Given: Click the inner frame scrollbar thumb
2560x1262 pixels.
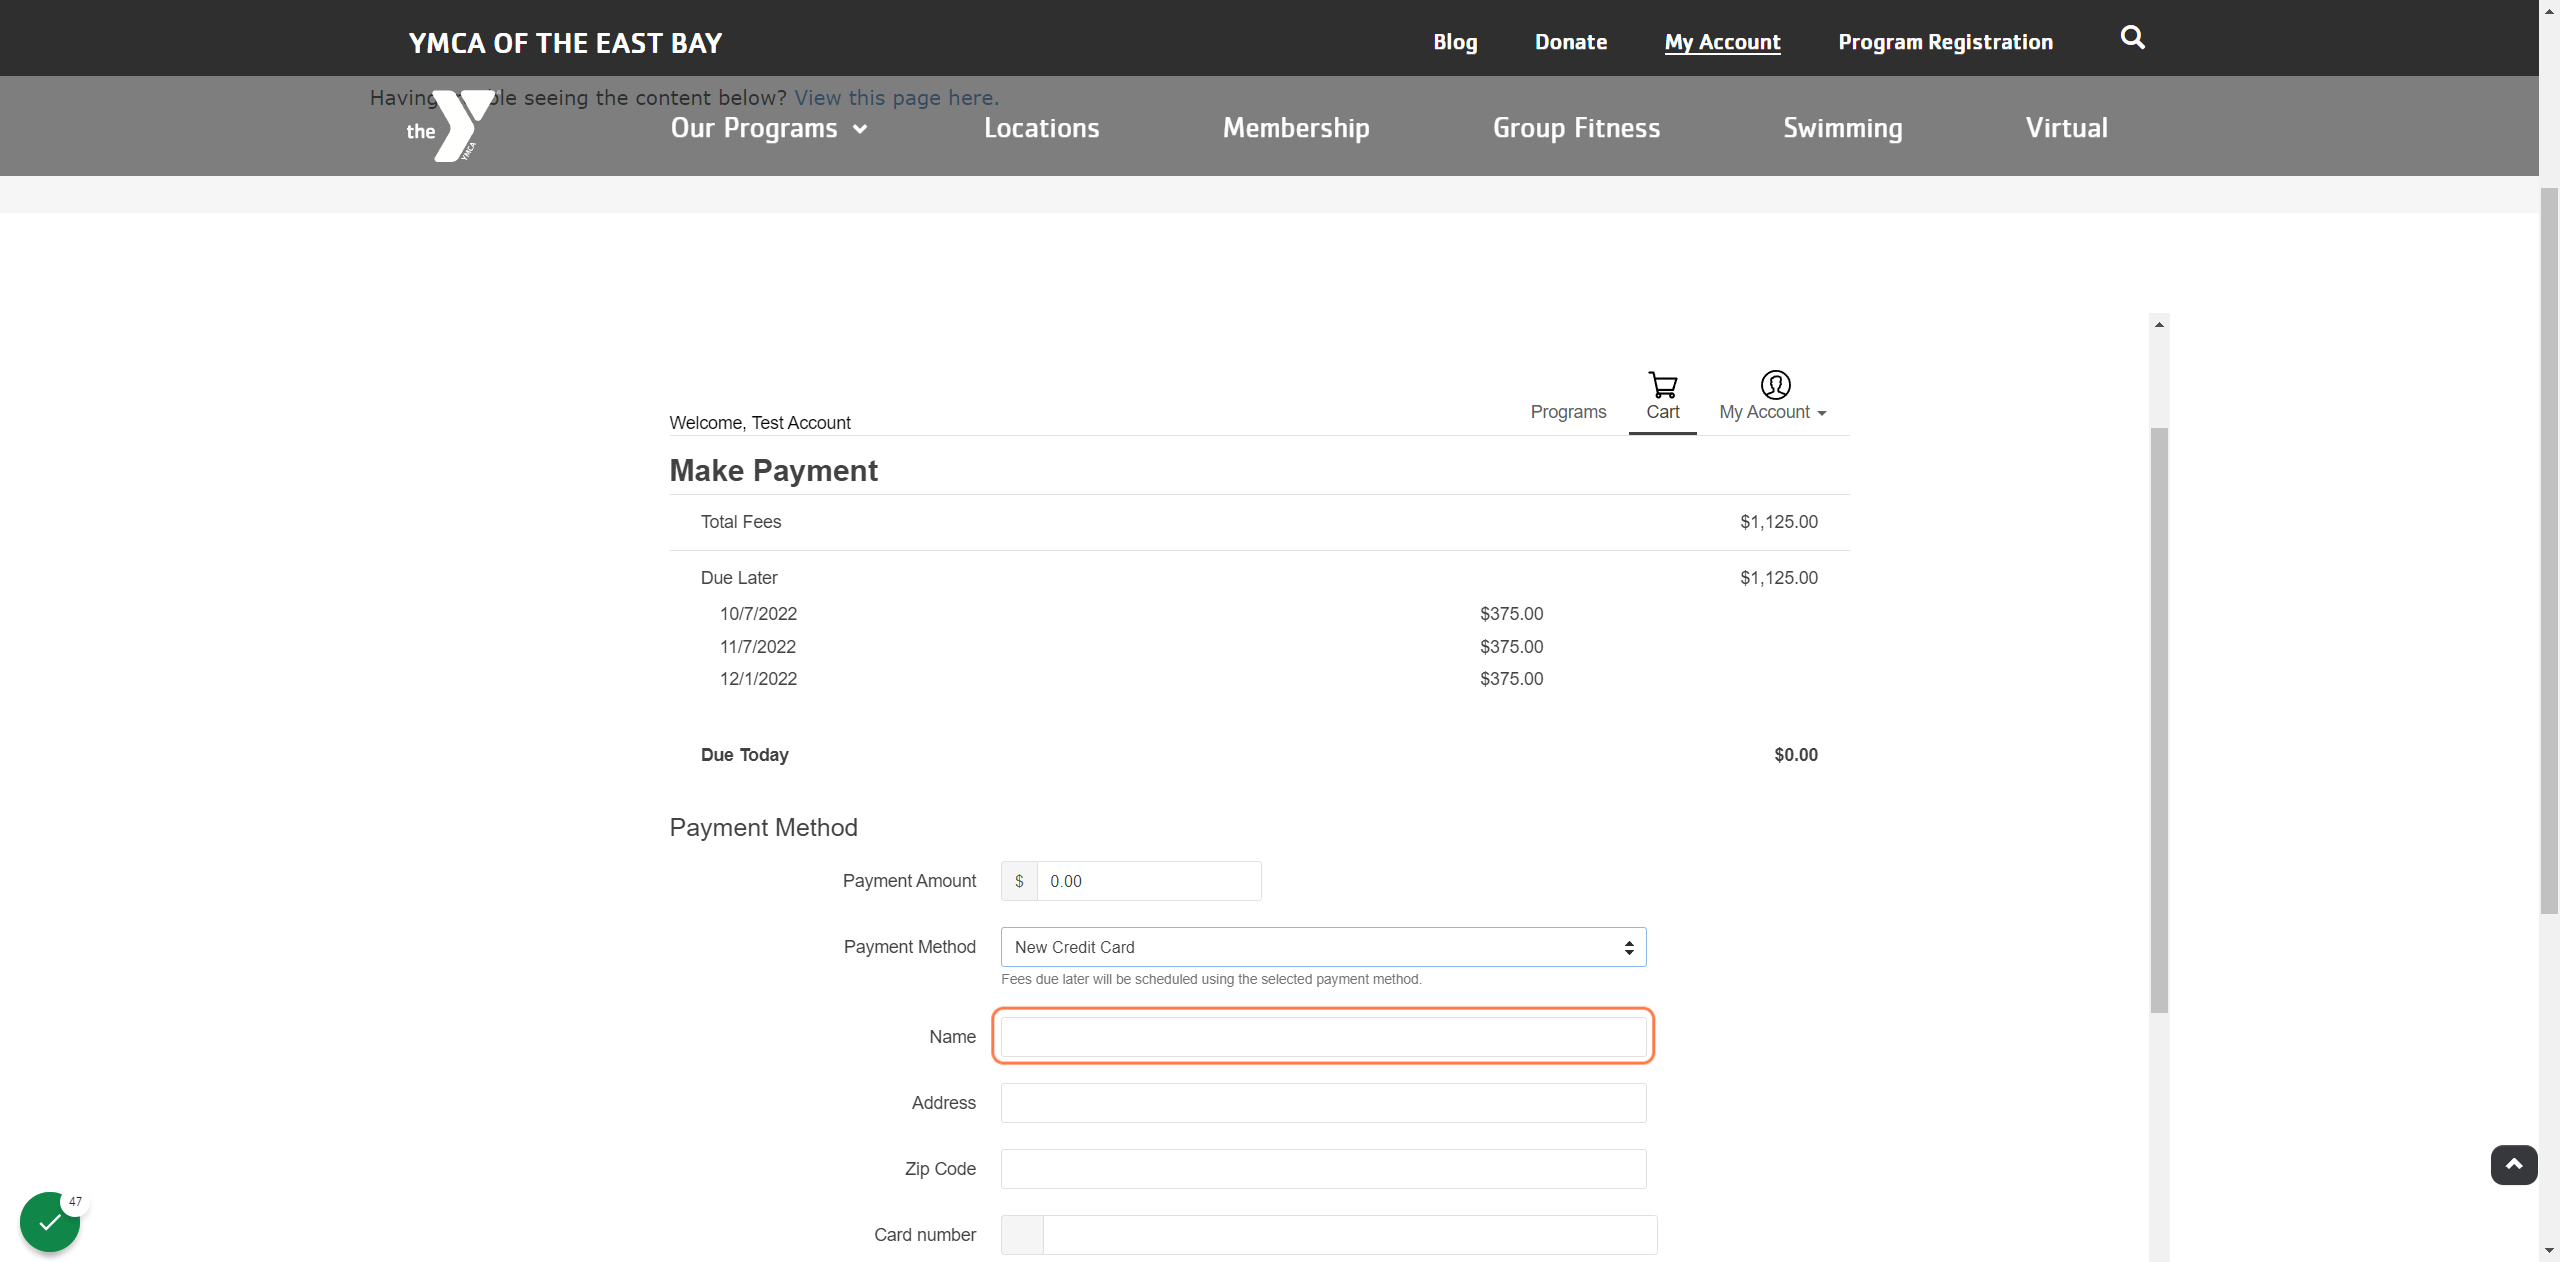Looking at the screenshot, I should pyautogui.click(x=2160, y=720).
